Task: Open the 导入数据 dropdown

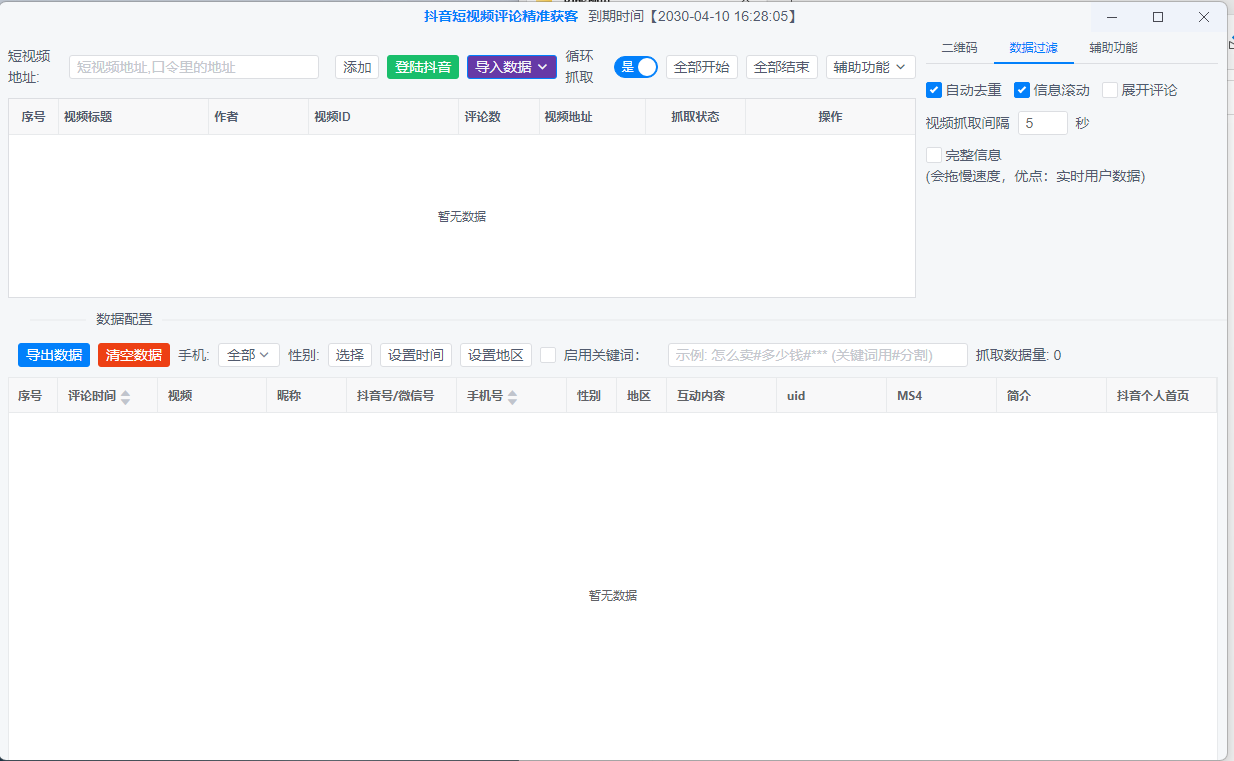Action: click(x=512, y=67)
